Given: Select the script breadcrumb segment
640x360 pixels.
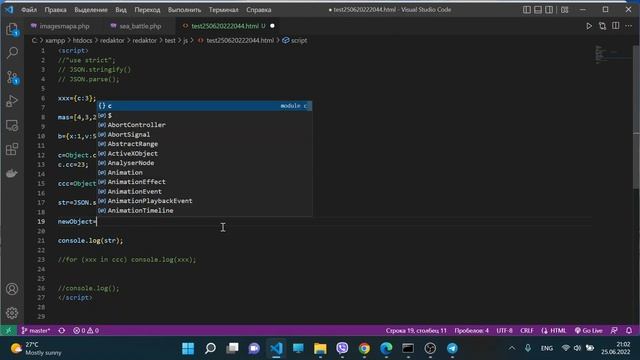Looking at the screenshot, I should pyautogui.click(x=299, y=40).
